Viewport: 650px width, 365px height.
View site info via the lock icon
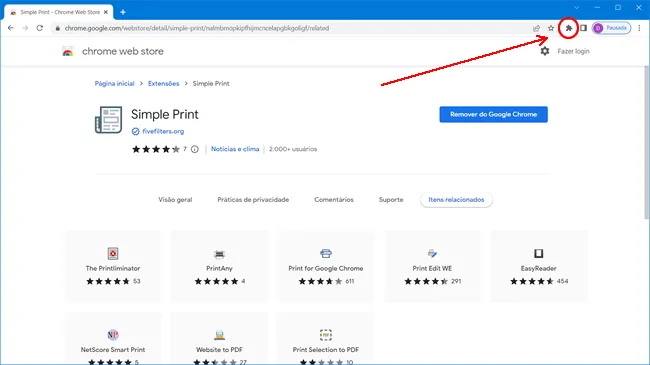(x=58, y=28)
